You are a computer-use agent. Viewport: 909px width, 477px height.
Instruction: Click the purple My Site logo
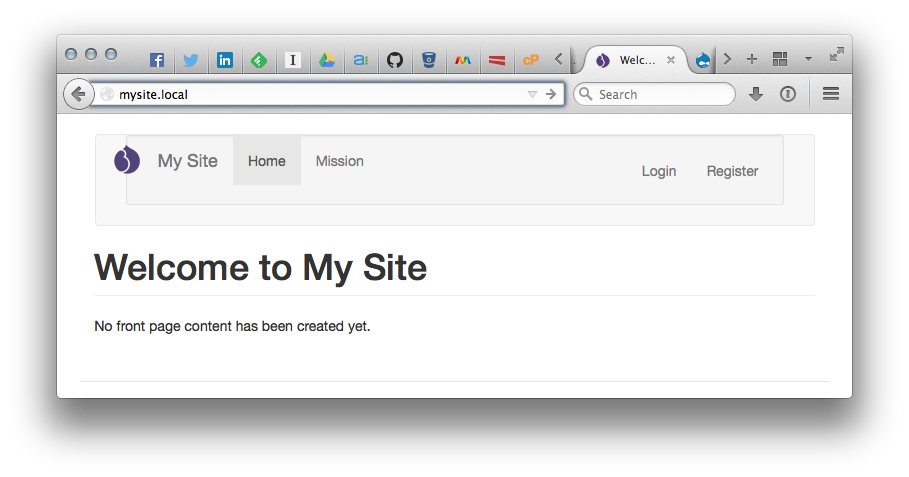coord(127,160)
